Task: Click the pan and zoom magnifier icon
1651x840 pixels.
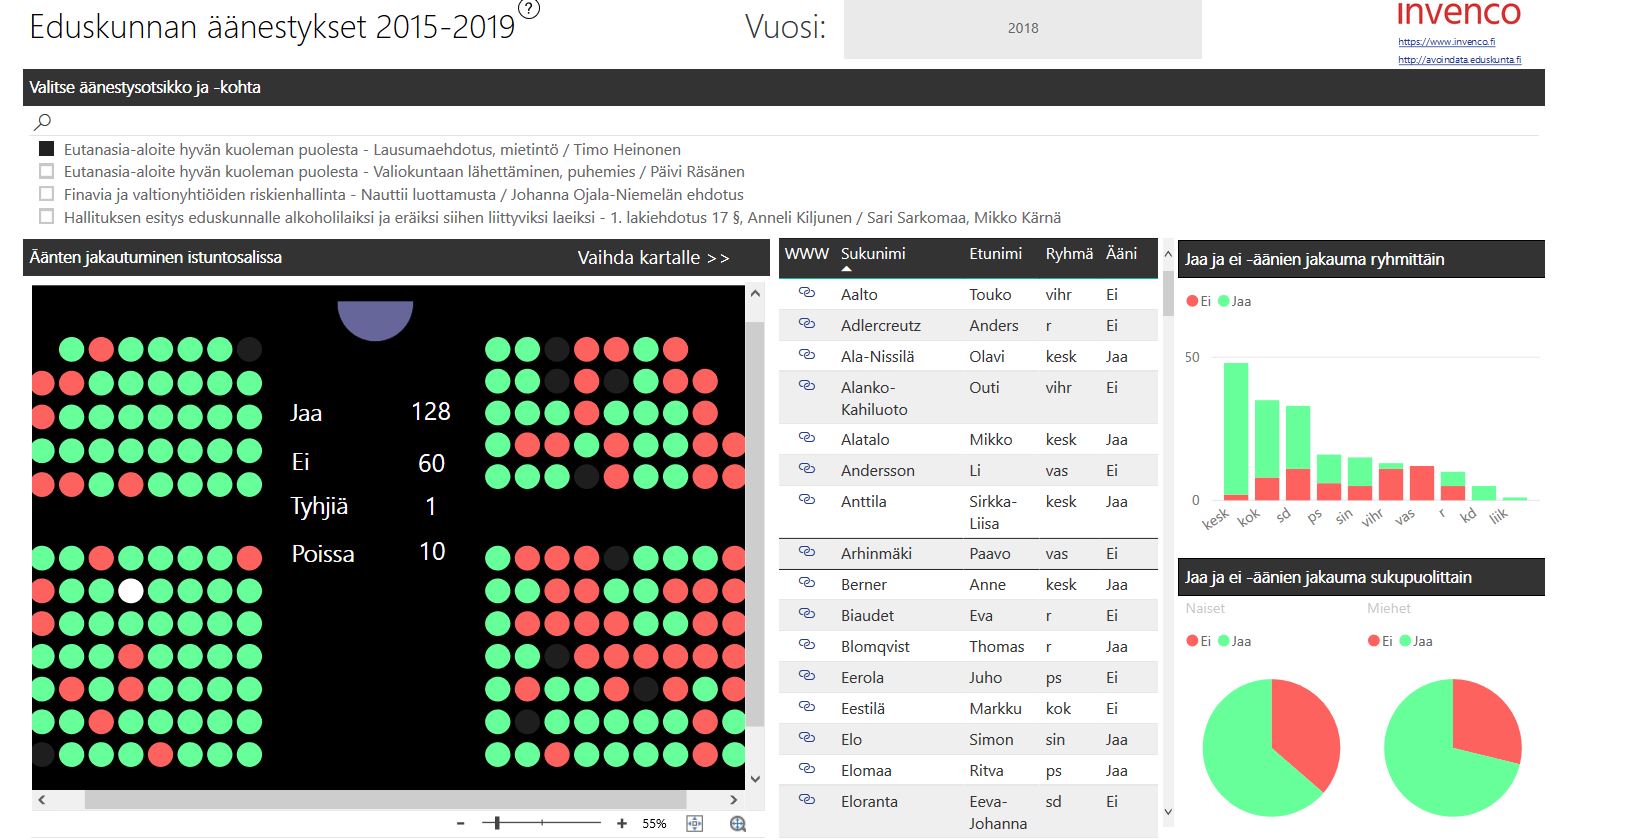Action: point(738,823)
